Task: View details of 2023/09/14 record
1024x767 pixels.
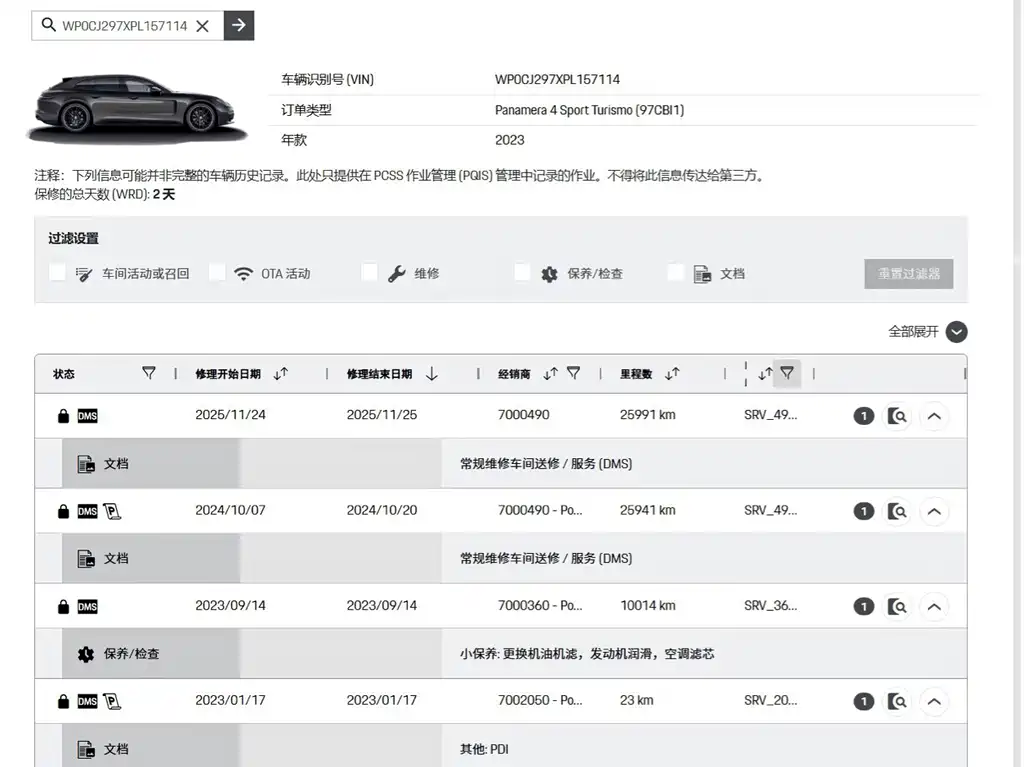Action: (897, 607)
